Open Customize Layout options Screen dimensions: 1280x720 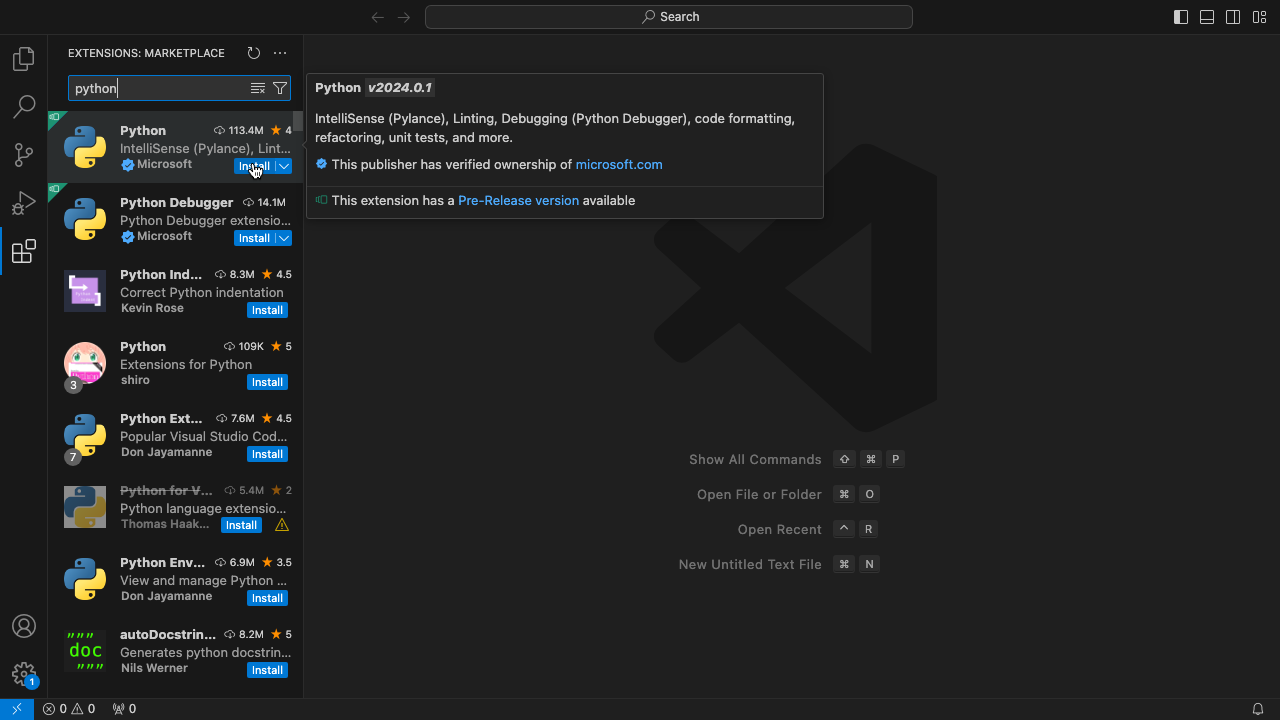[x=1259, y=17]
